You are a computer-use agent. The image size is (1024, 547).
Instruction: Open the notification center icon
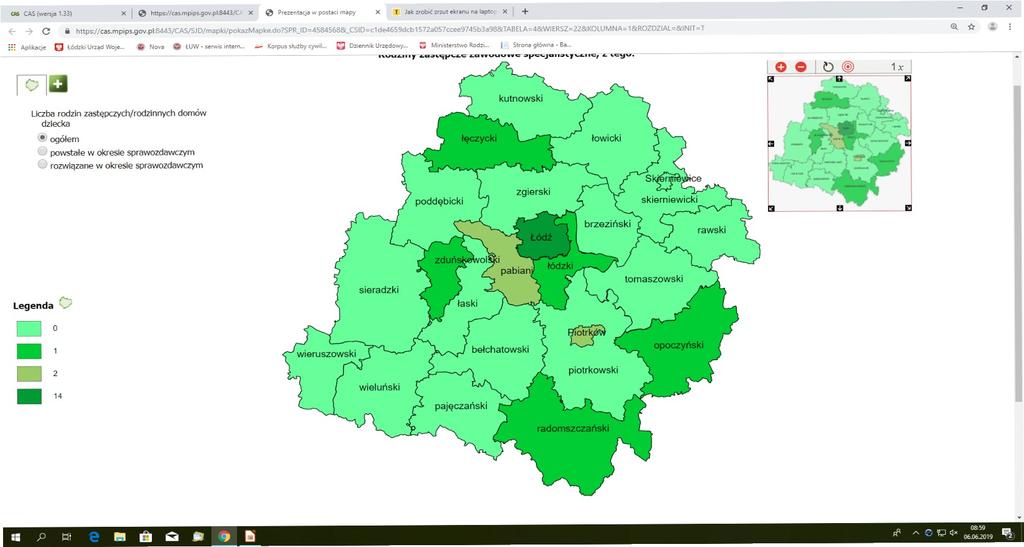pyautogui.click(x=1008, y=535)
